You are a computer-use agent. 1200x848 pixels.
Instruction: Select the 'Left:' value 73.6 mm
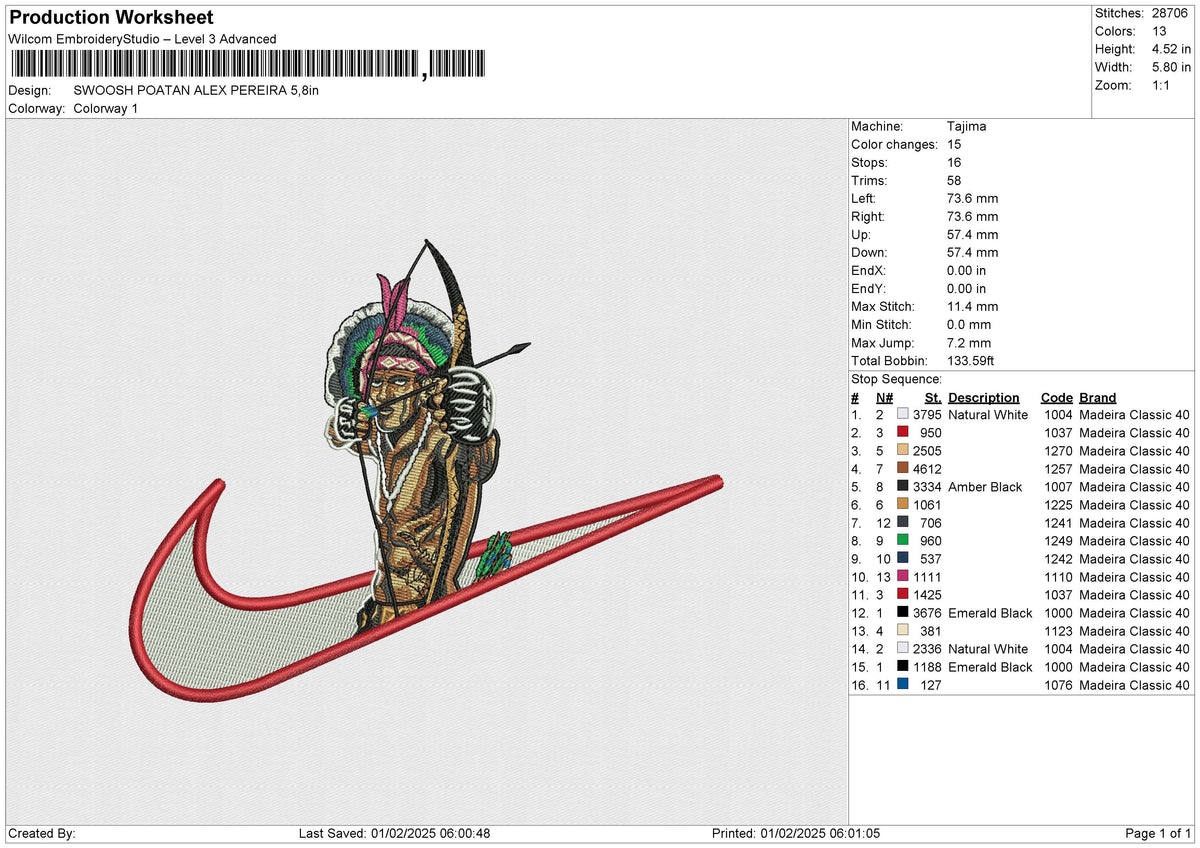click(x=972, y=198)
